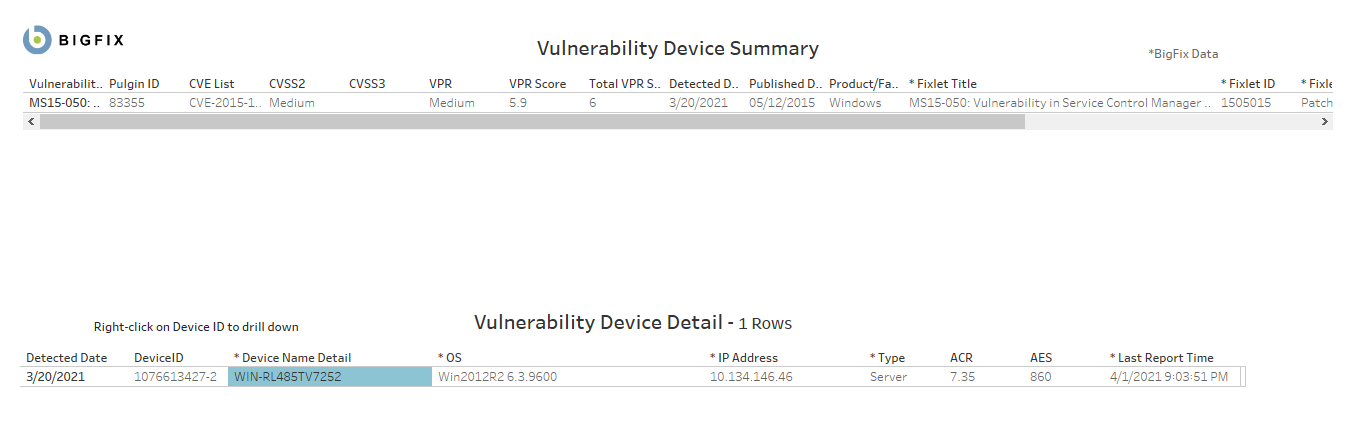This screenshot has width=1349, height=436.
Task: Click the Fixlet ID value 1505015
Action: click(1246, 103)
